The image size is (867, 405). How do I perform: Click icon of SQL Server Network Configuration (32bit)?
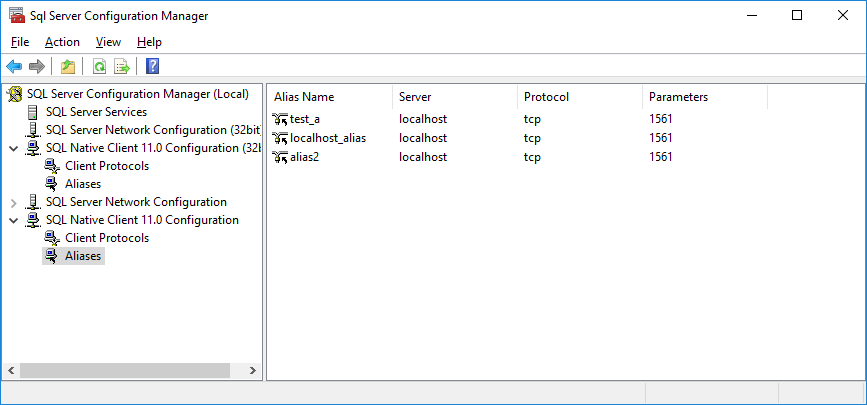(33, 130)
